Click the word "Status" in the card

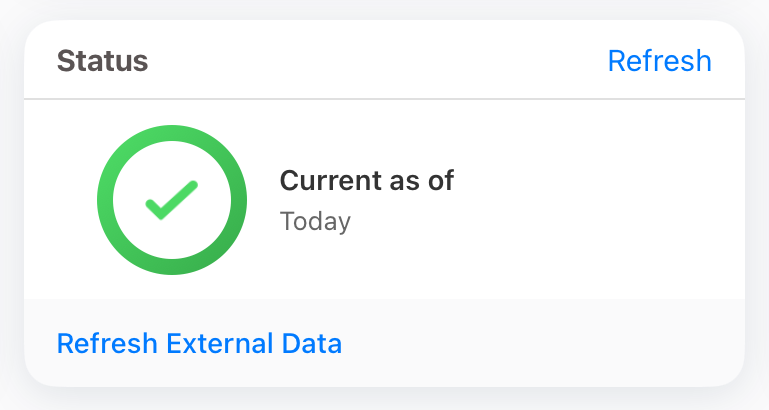pos(102,61)
